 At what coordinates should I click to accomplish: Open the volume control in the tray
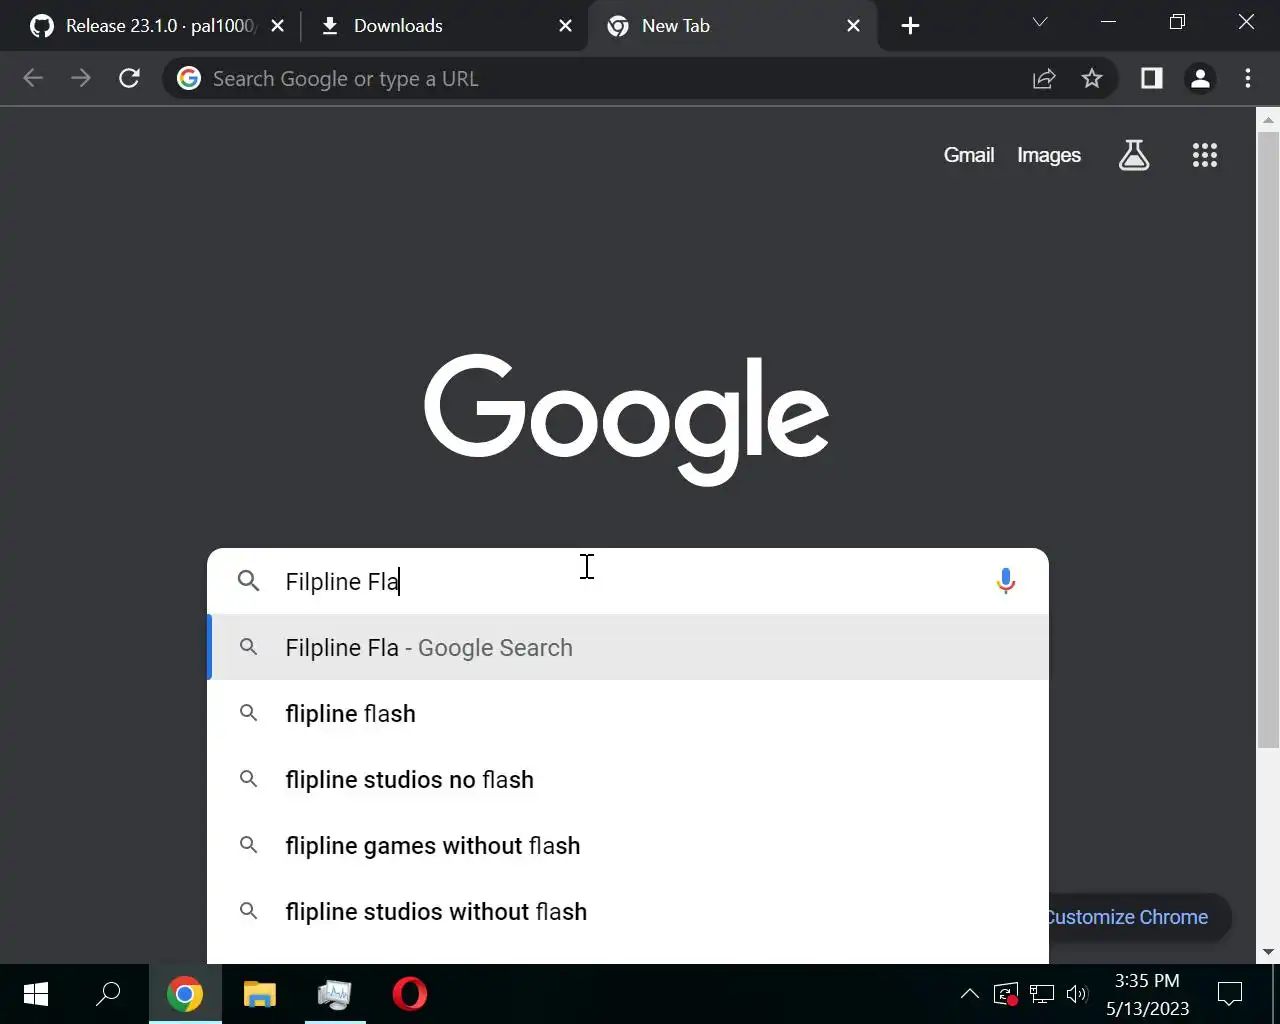1077,994
